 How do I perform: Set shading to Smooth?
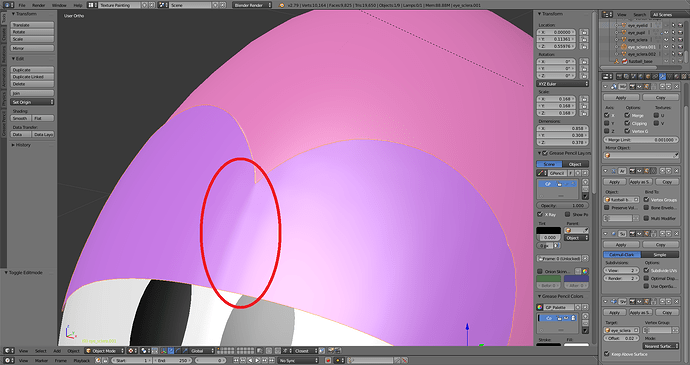tap(21, 118)
